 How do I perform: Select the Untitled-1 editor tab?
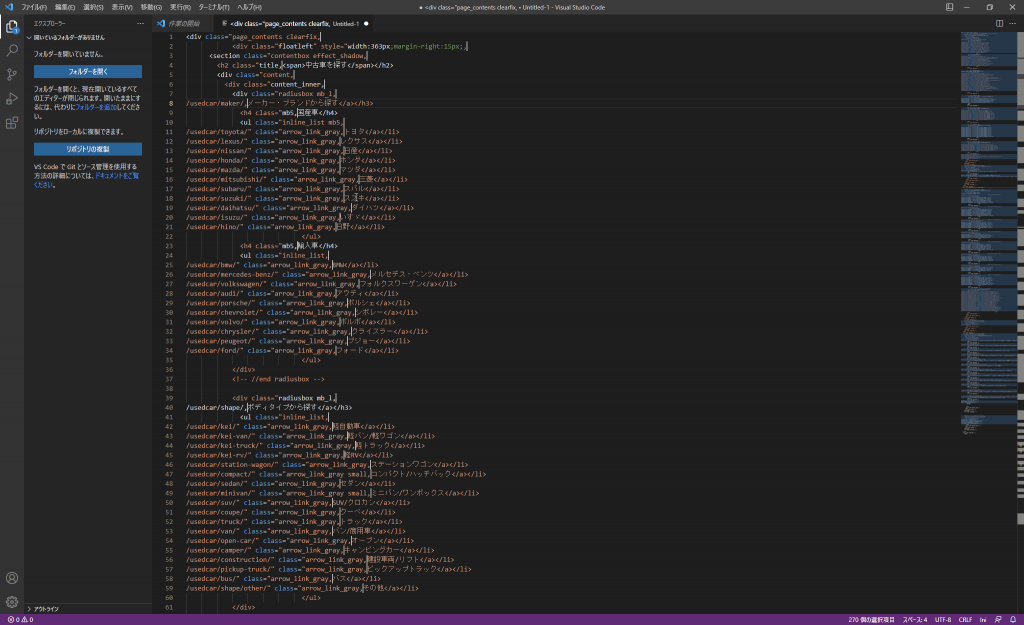coord(294,24)
